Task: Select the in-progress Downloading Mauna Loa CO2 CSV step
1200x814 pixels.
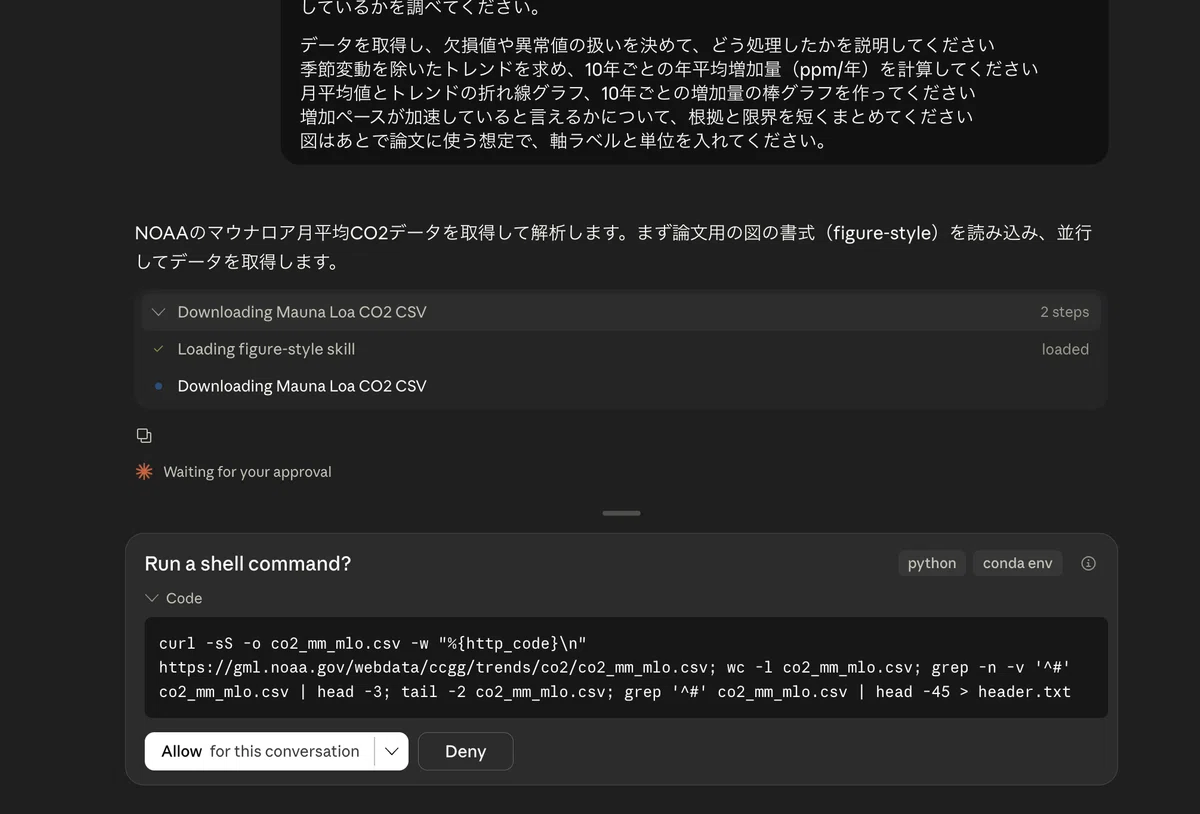Action: [x=620, y=386]
